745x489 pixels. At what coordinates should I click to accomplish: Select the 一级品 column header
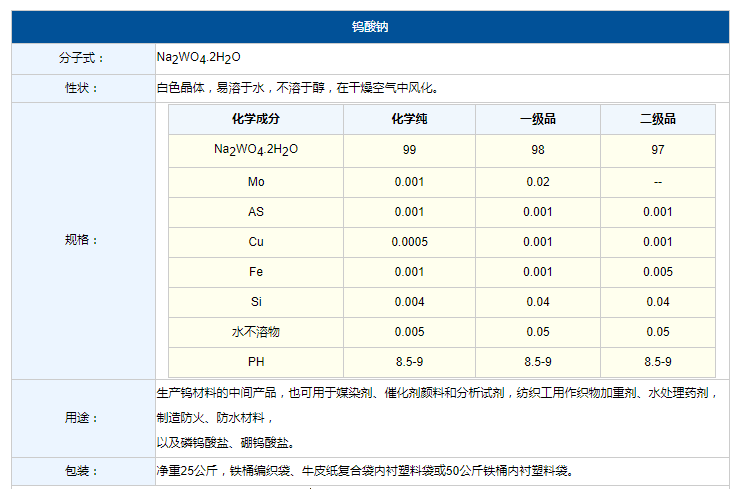(x=537, y=119)
